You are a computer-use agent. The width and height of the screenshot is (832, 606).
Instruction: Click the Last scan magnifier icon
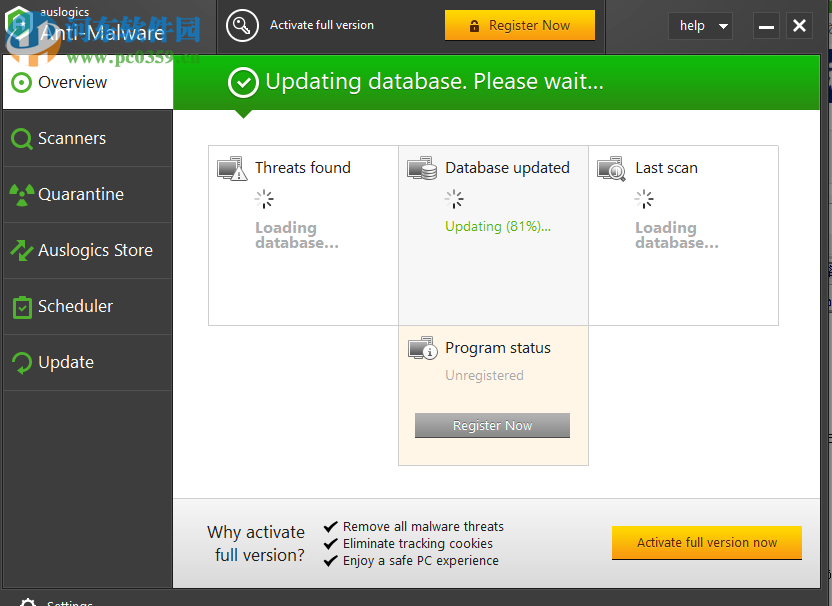611,168
